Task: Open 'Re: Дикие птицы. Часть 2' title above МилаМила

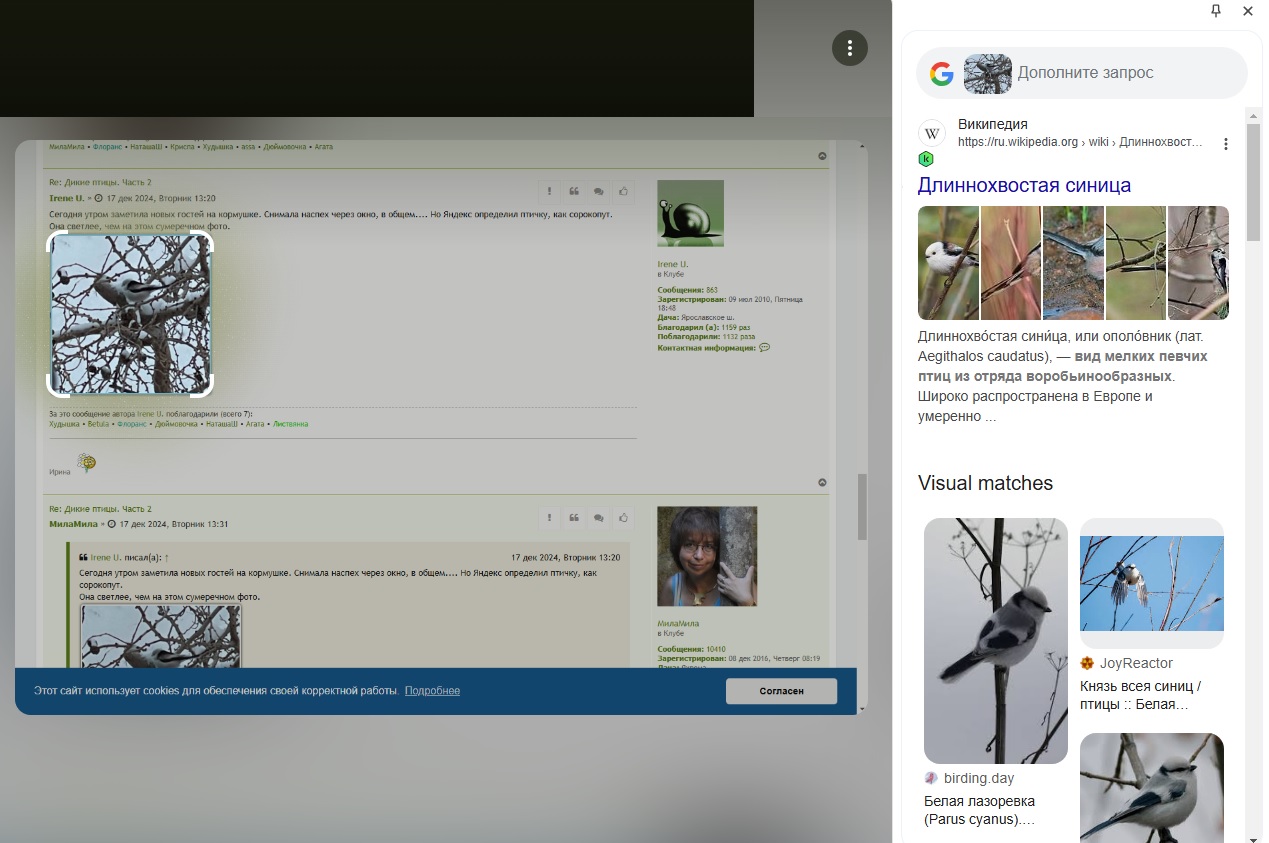Action: [100, 509]
